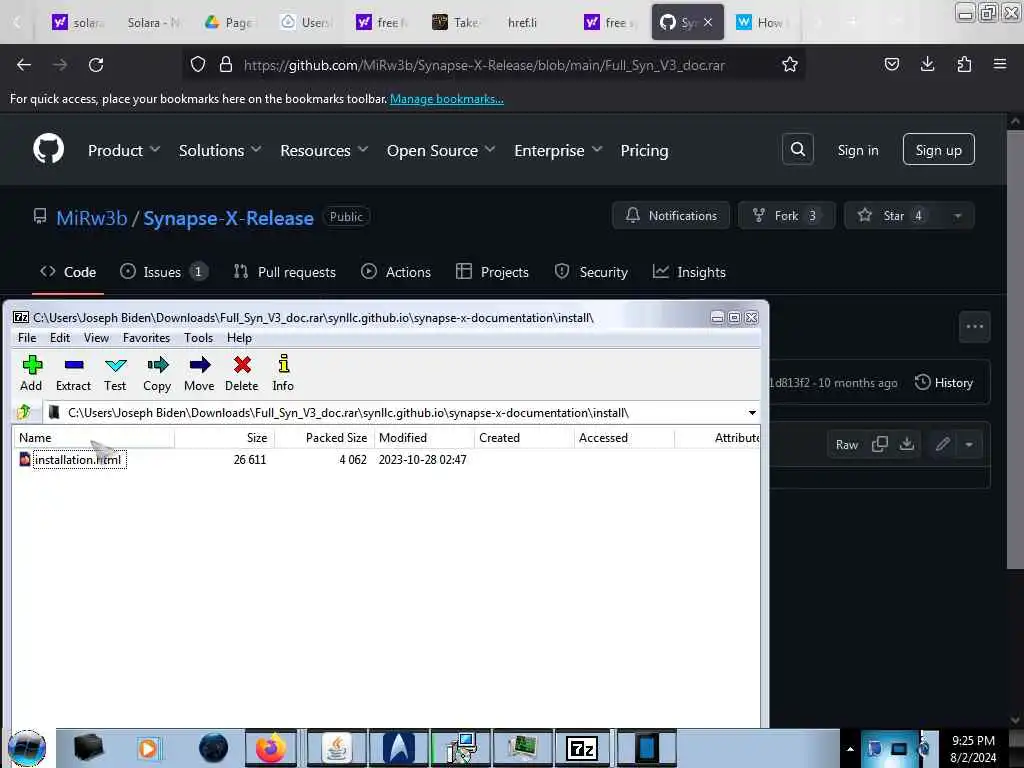This screenshot has height=768, width=1024.
Task: Click the Test icon in 7-Zip
Action: click(115, 374)
